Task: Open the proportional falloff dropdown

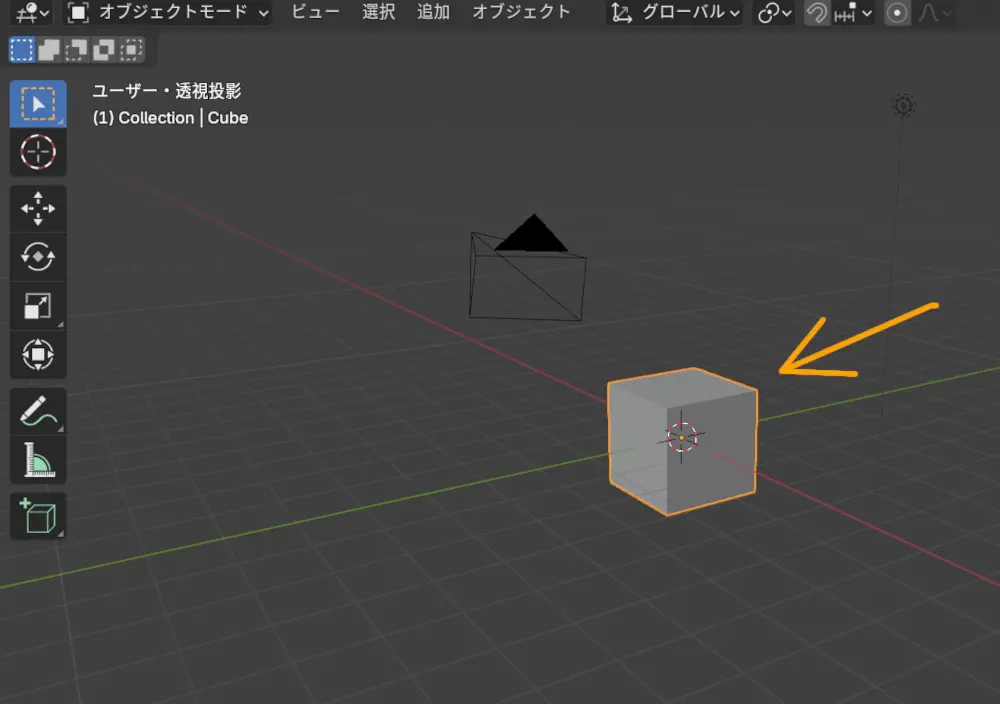Action: coord(934,13)
